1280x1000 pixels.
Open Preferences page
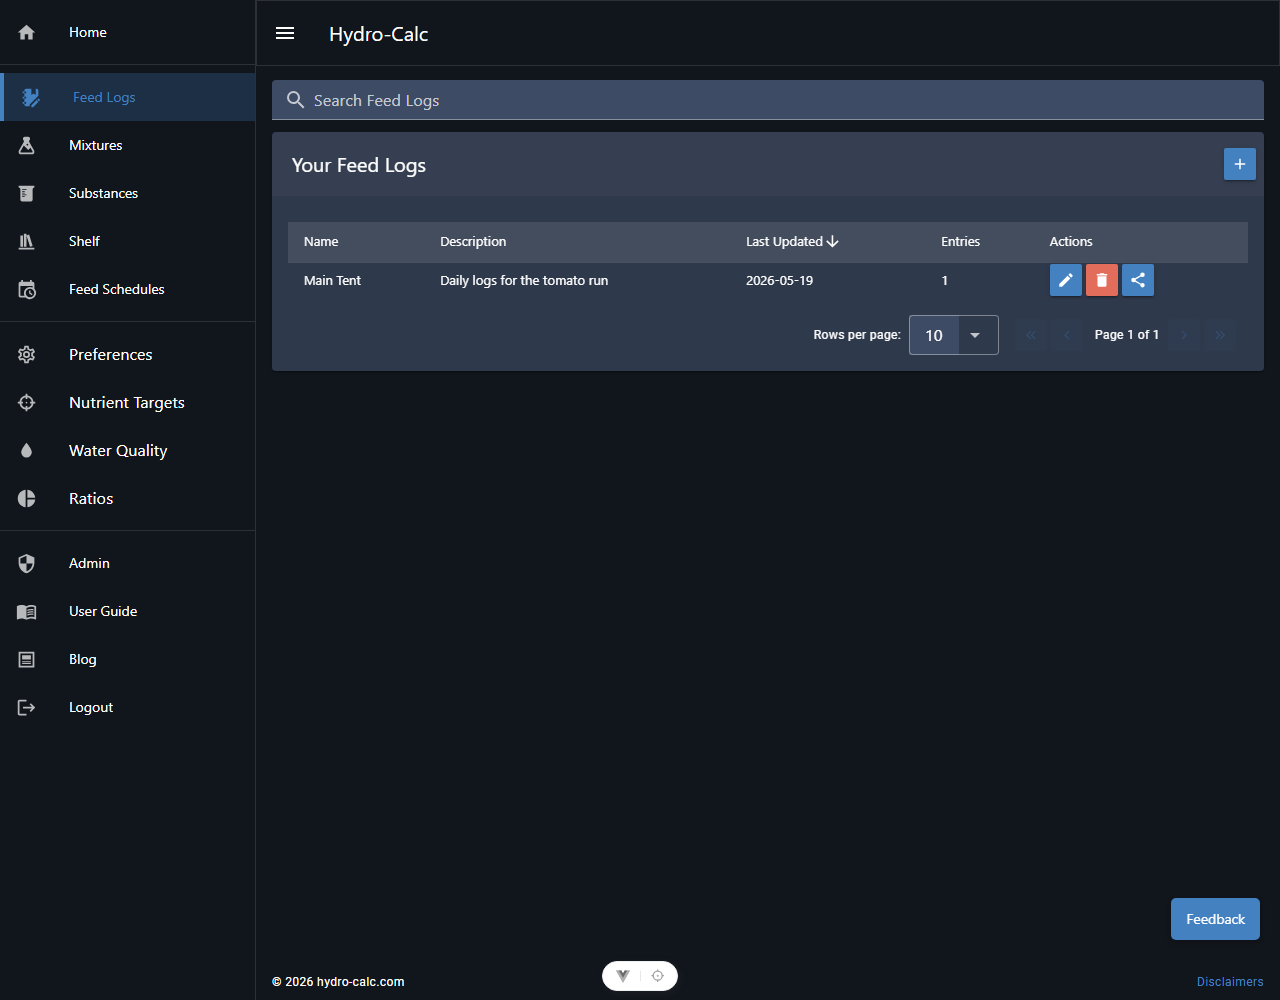128,355
